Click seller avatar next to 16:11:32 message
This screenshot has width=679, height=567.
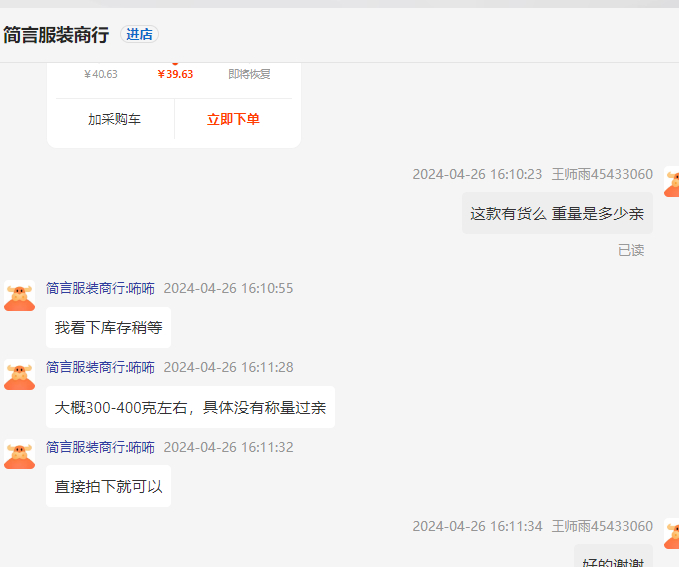click(x=19, y=454)
